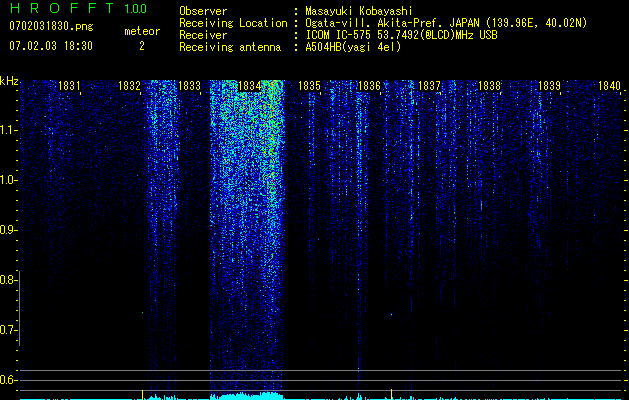Click the 0.7 kHz frequency label
The width and height of the screenshot is (629, 400).
pos(8,330)
